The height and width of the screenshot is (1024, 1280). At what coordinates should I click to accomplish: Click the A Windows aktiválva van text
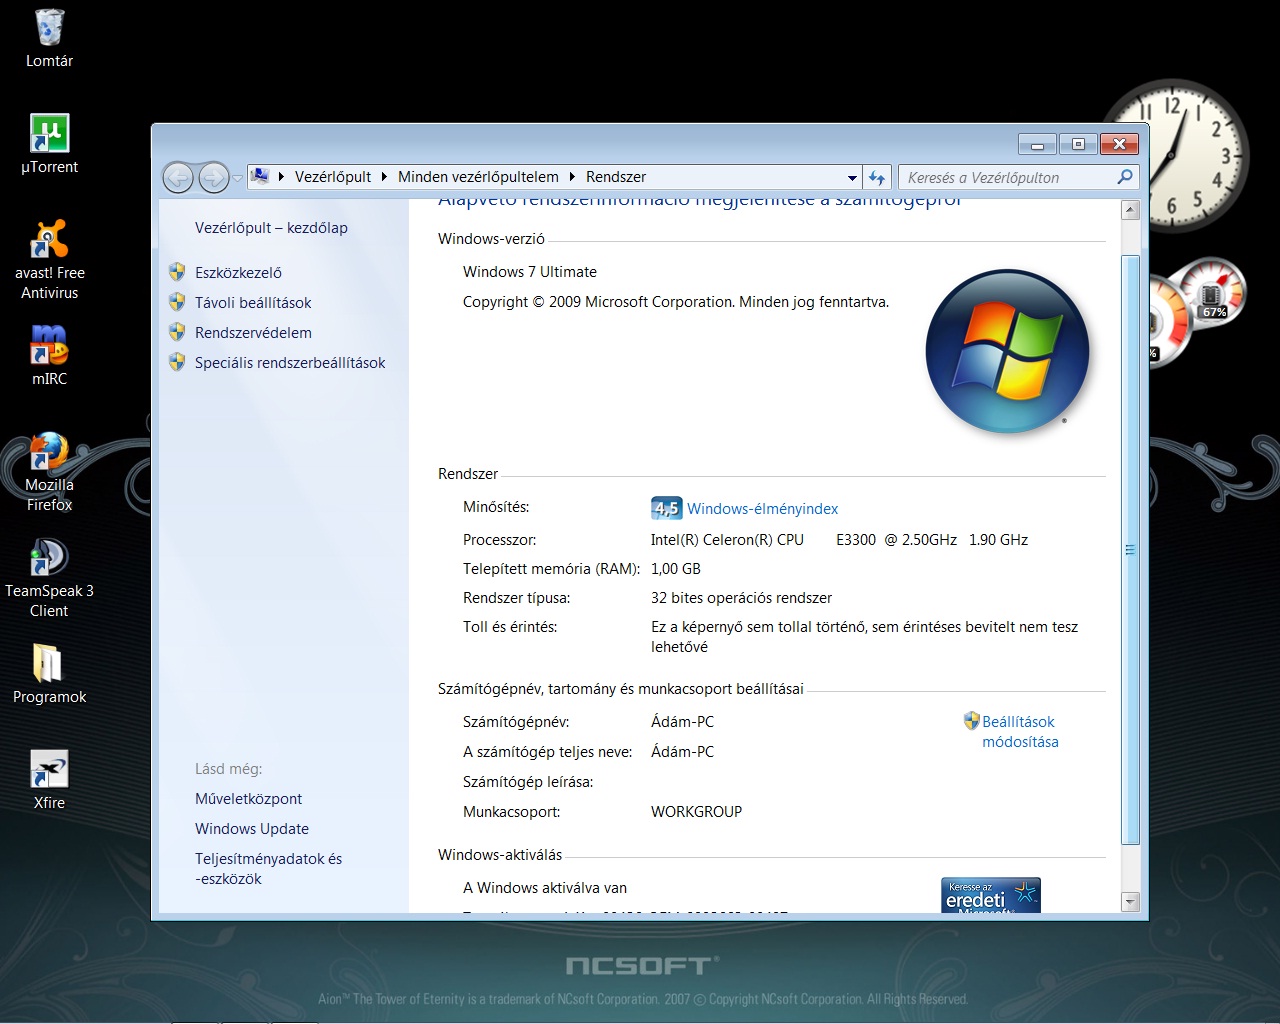coord(545,888)
